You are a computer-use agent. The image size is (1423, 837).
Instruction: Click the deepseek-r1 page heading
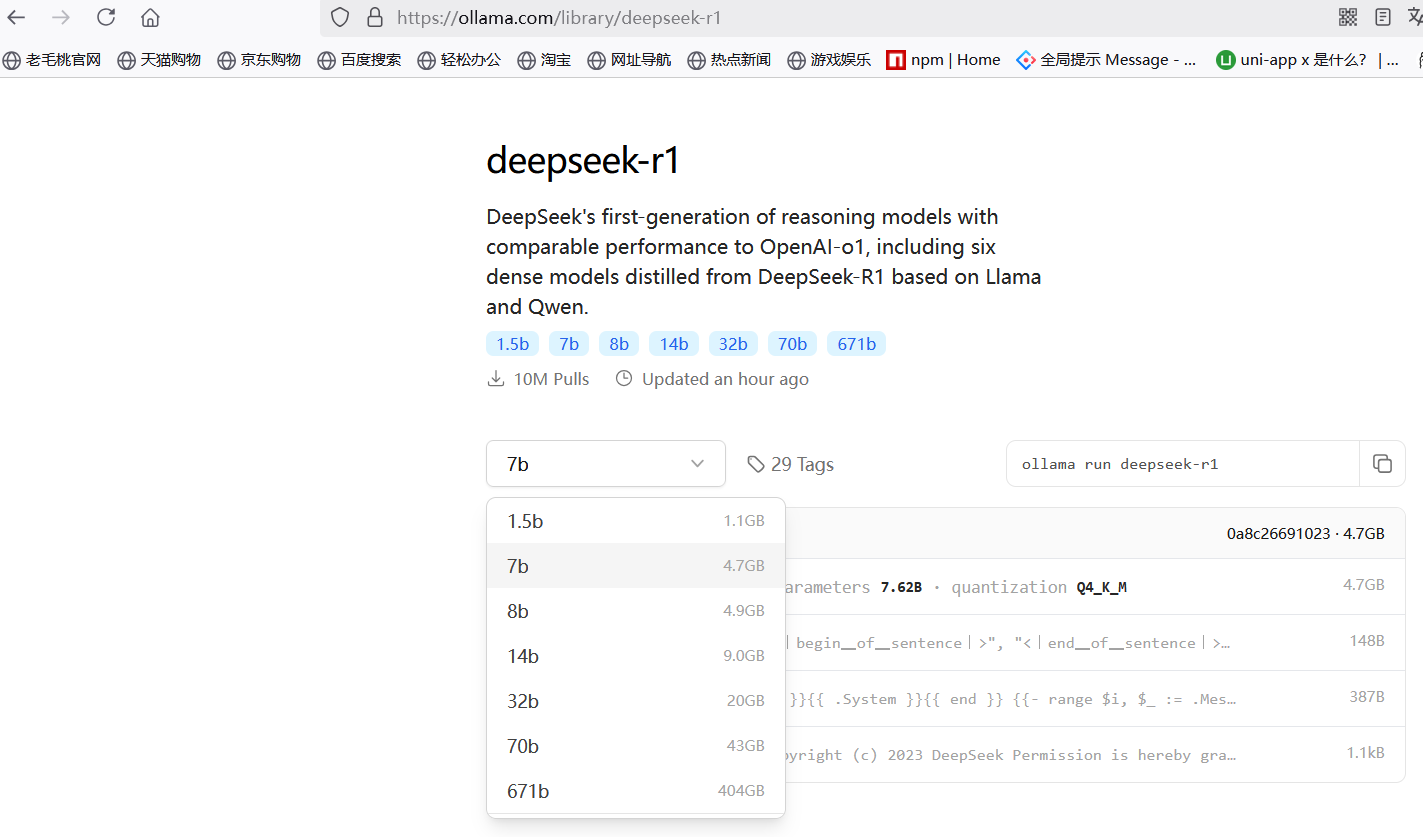click(x=583, y=160)
